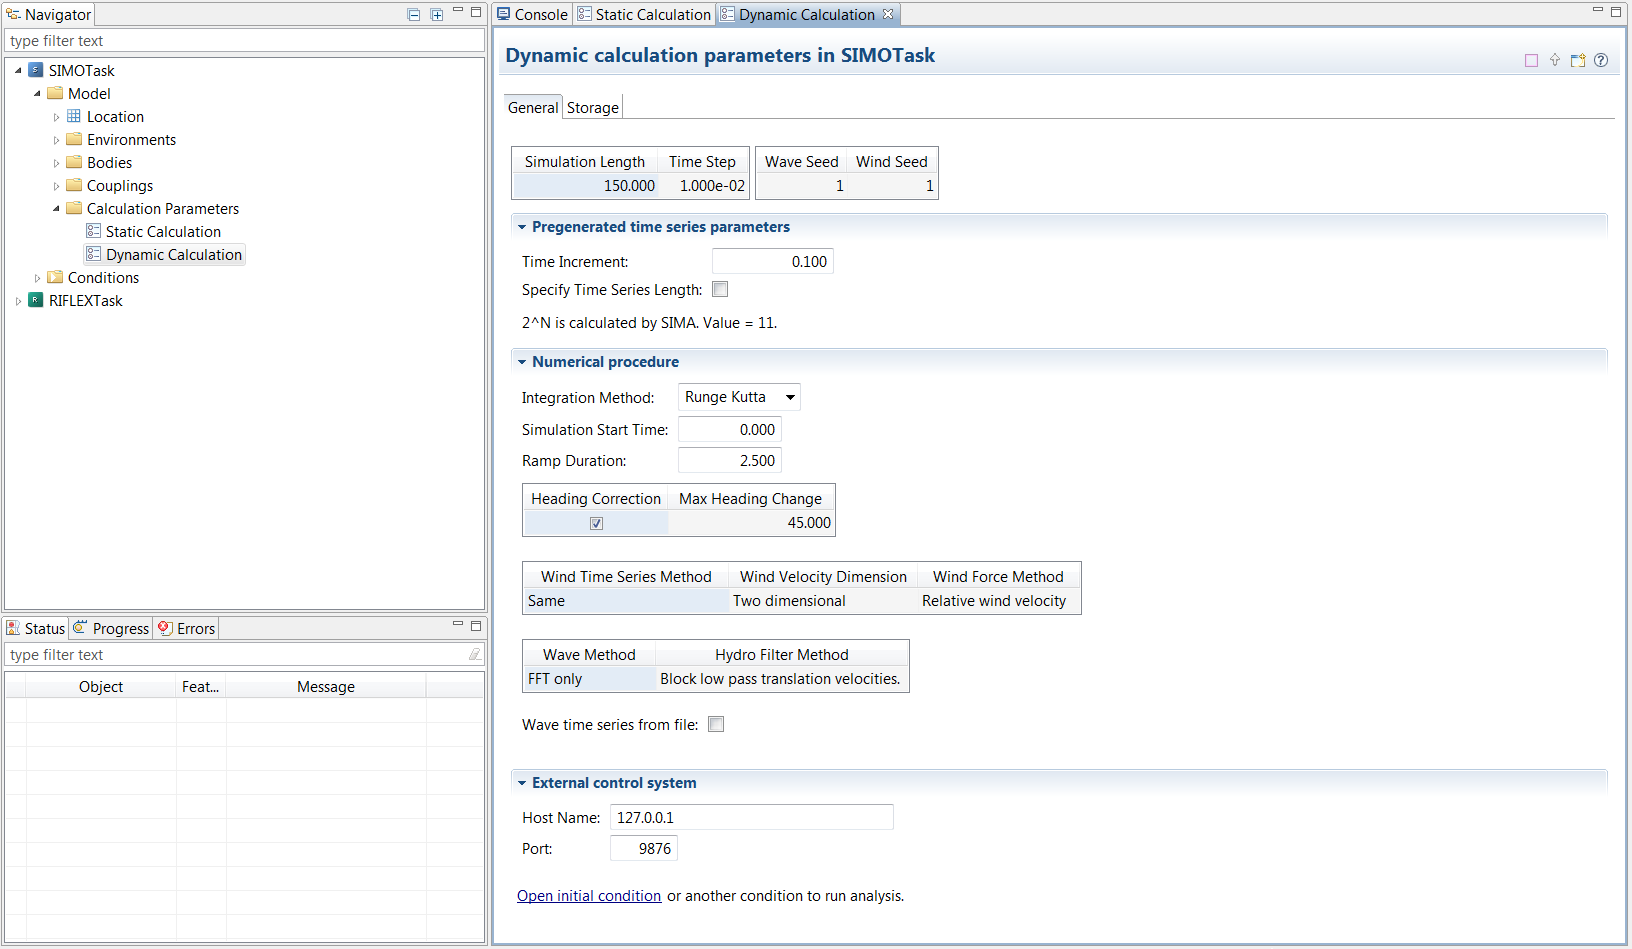Viewport: 1632px width, 949px height.
Task: Click the eraser icon in Status filter
Action: pyautogui.click(x=474, y=654)
